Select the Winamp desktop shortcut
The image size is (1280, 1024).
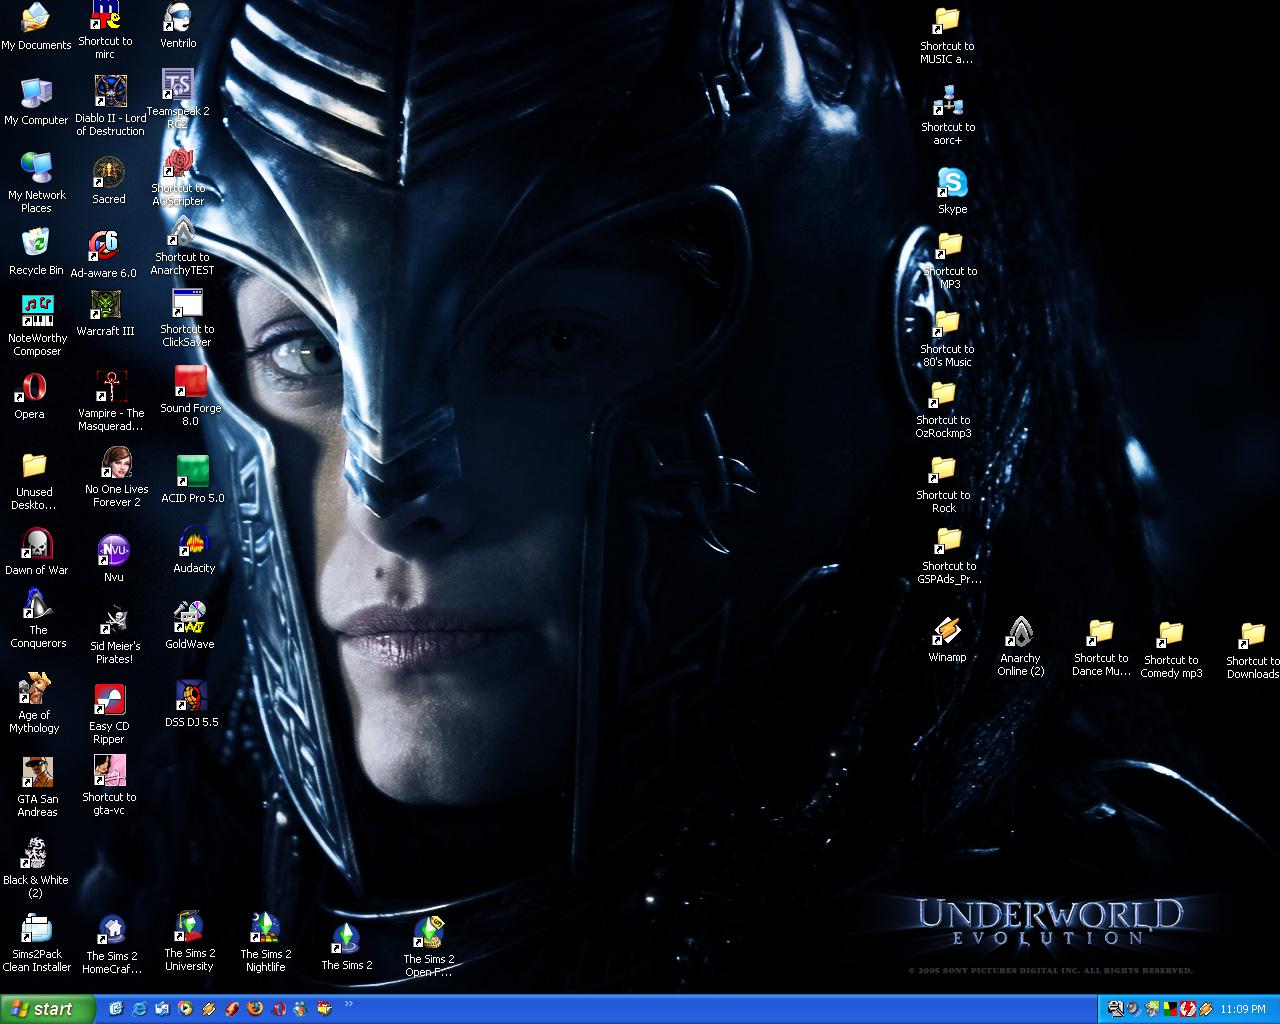946,633
